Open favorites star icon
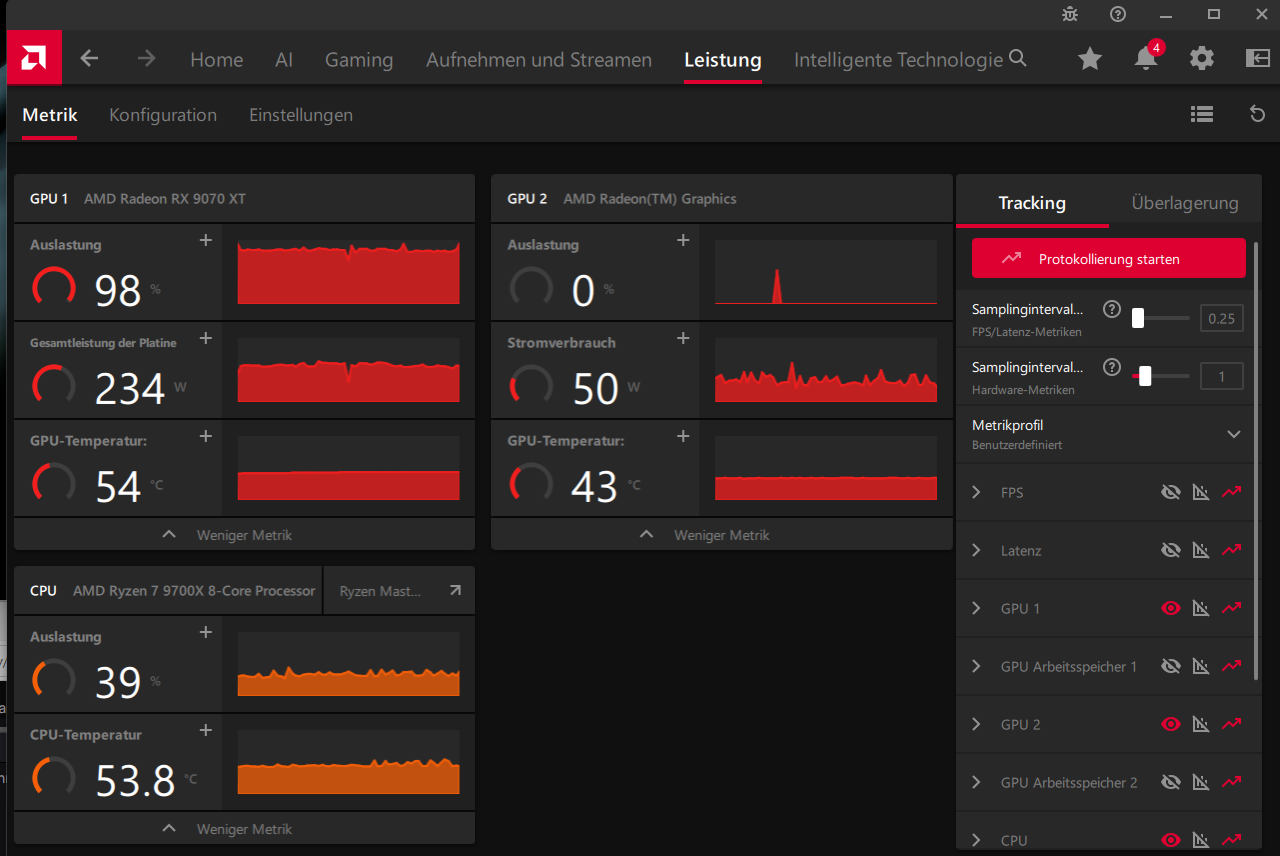 1090,59
